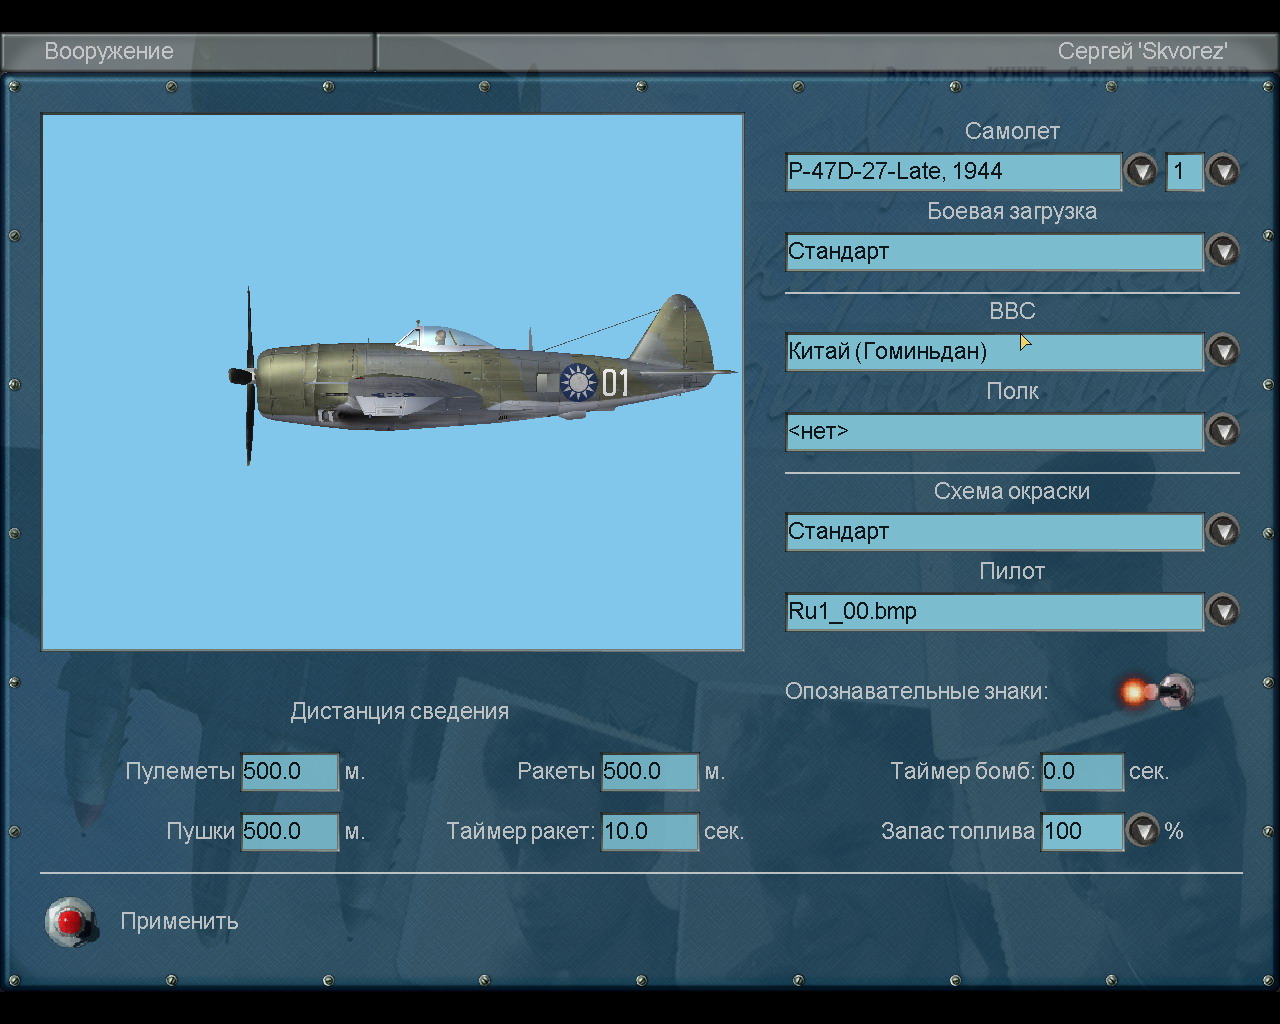
Task: Click the Пулеметы convergence distance field
Action: point(290,772)
